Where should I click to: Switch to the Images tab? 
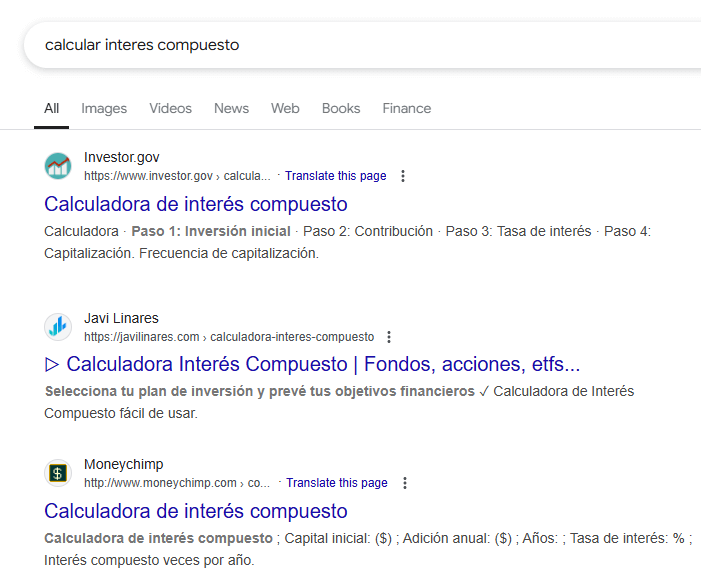(104, 109)
